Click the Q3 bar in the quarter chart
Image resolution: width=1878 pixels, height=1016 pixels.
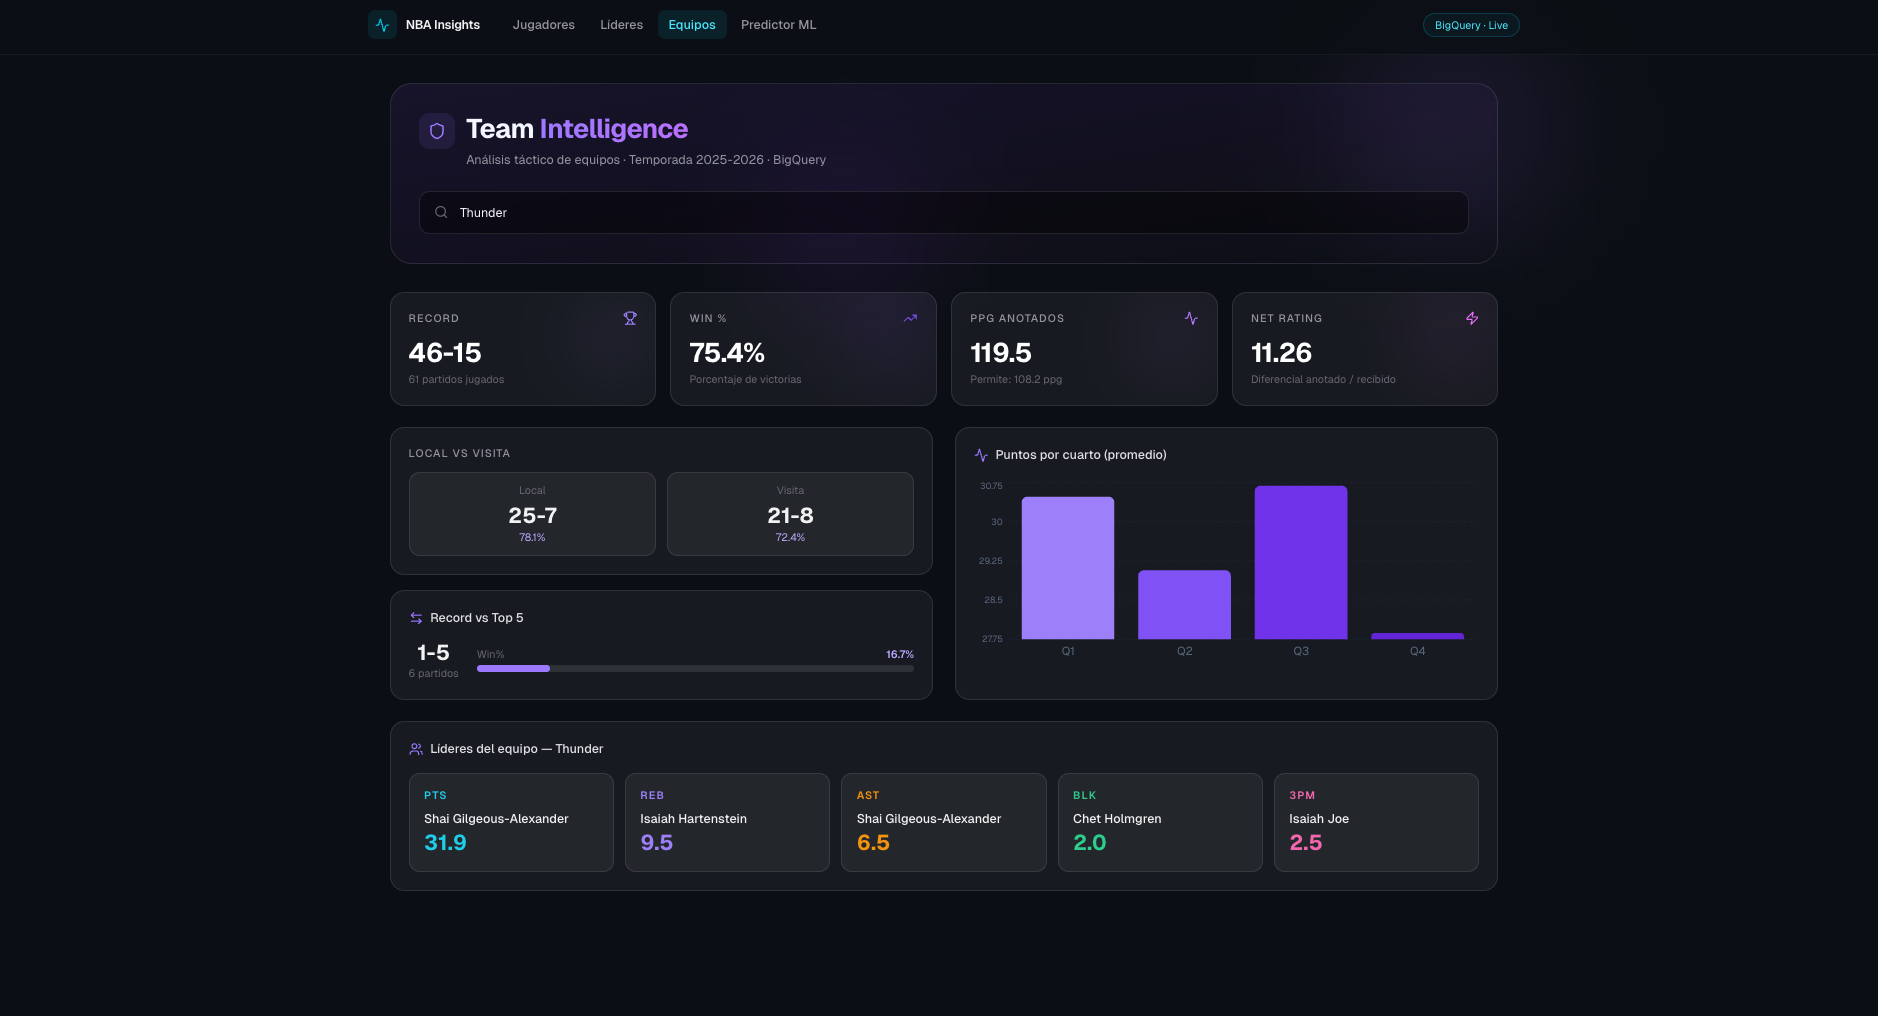pyautogui.click(x=1301, y=562)
